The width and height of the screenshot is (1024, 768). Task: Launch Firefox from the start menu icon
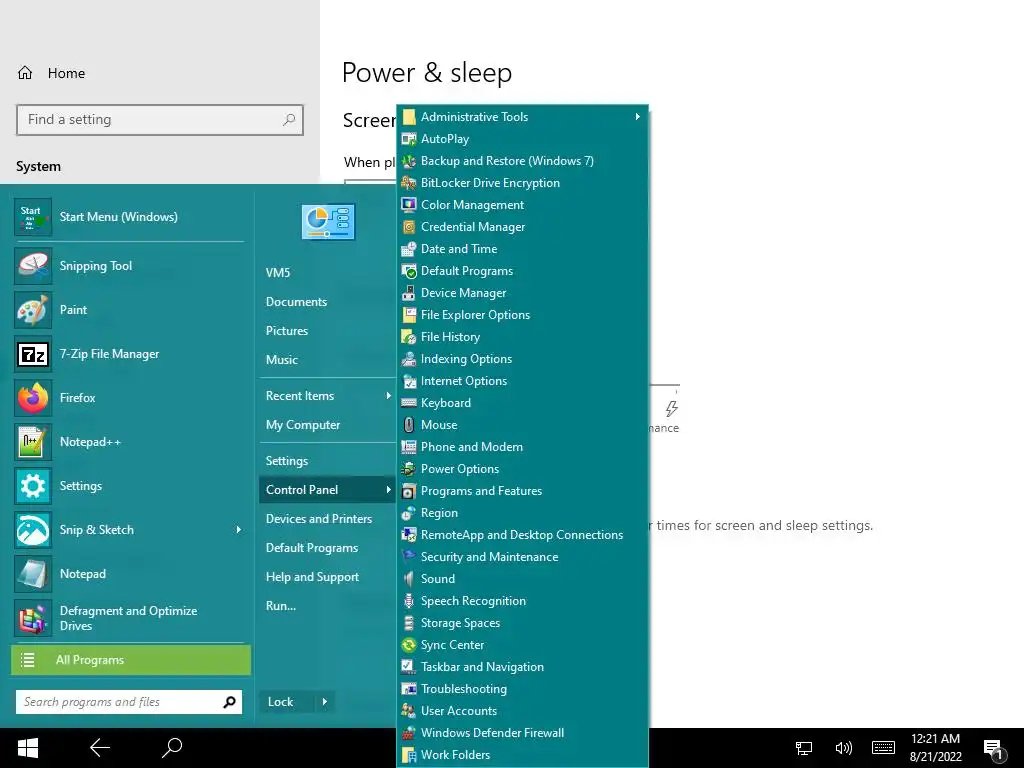click(33, 398)
